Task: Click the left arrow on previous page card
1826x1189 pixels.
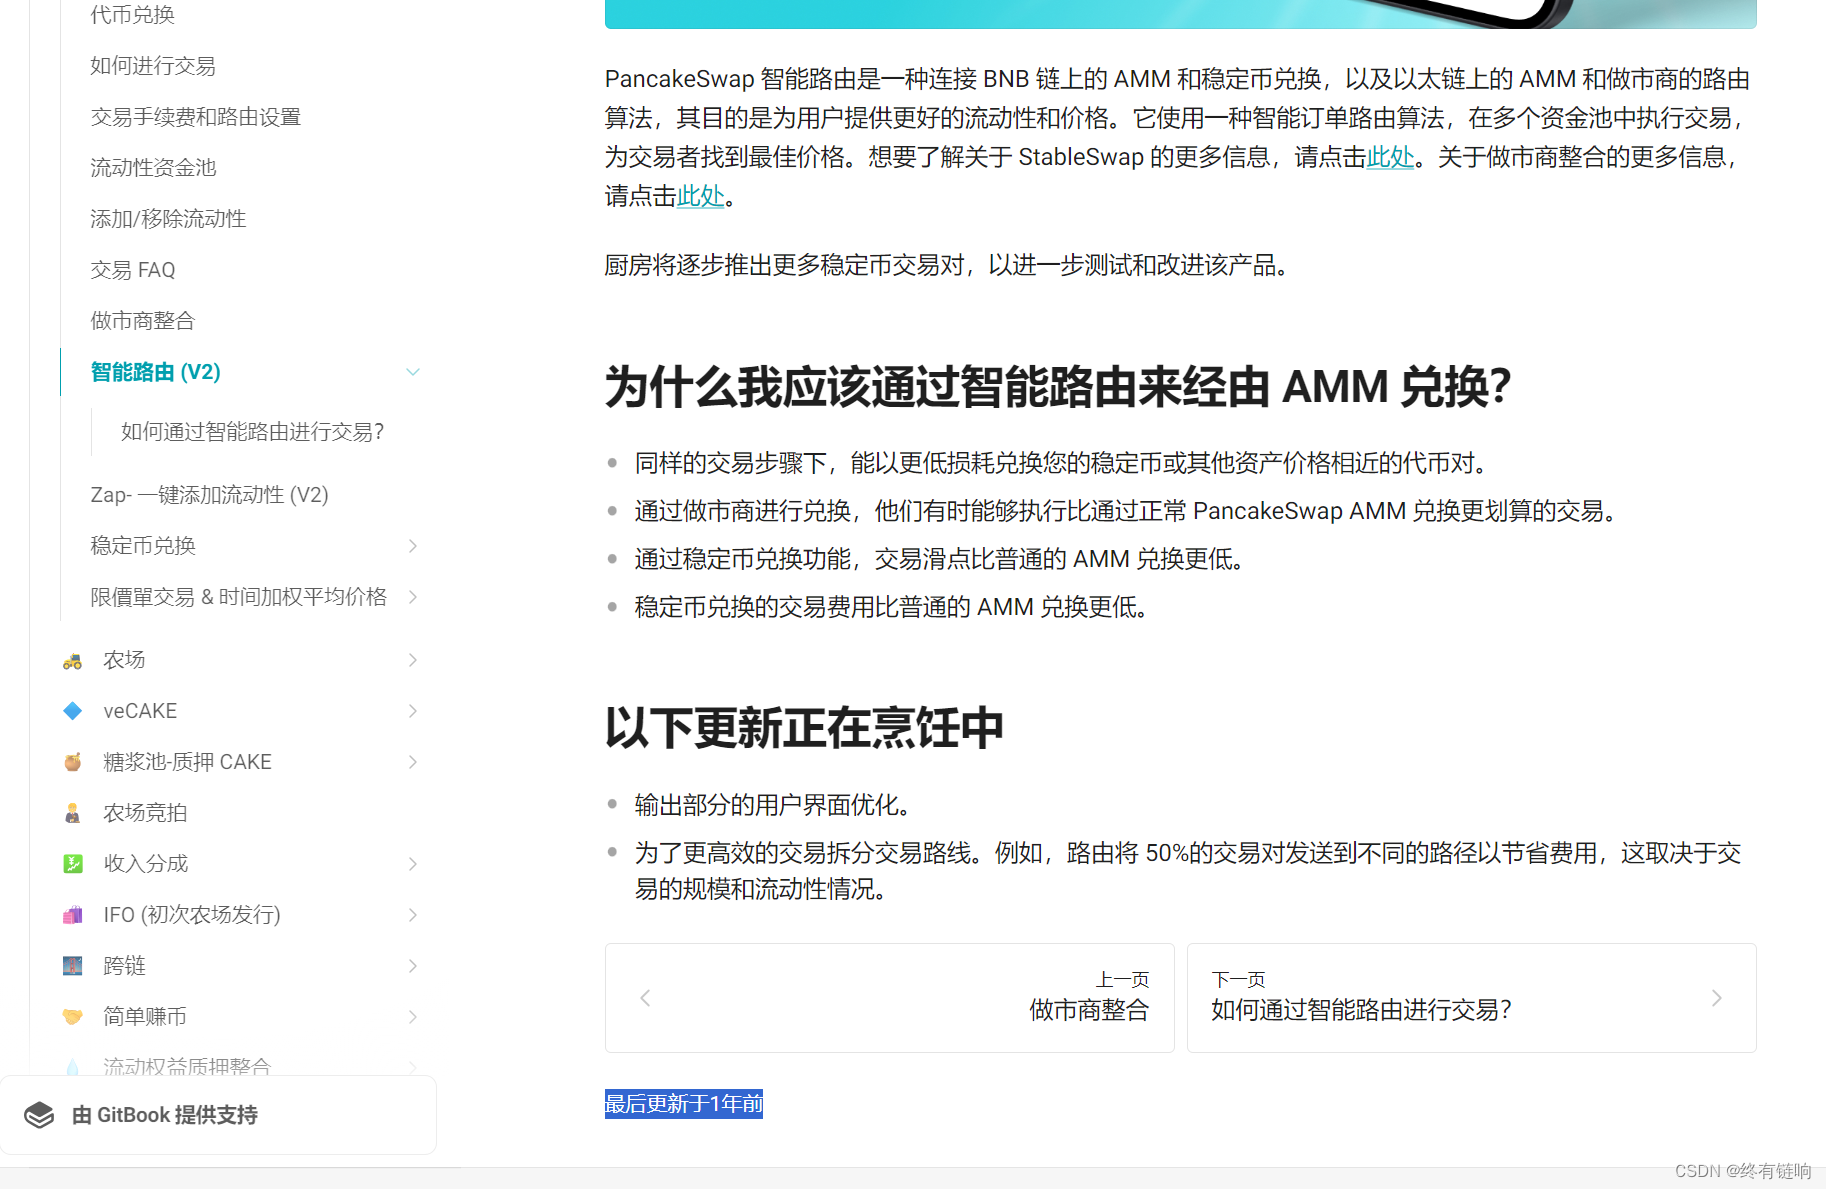Action: tap(645, 998)
